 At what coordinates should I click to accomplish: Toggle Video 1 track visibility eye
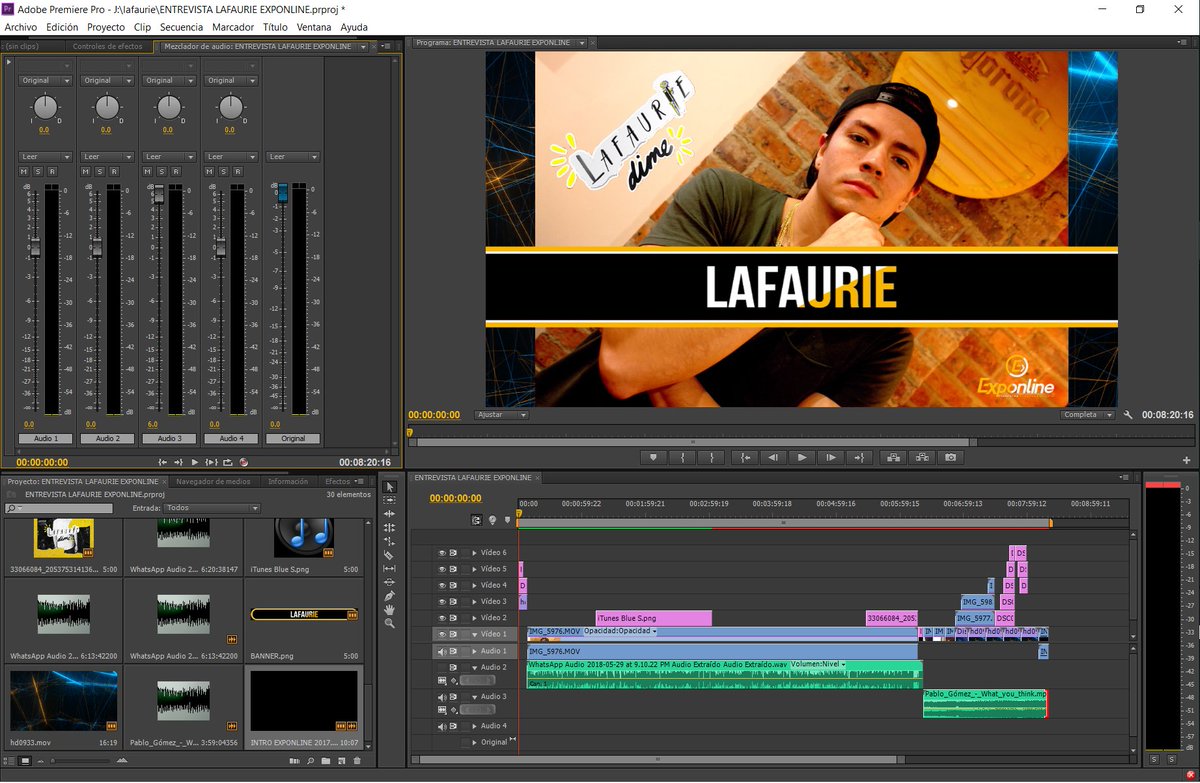click(x=441, y=634)
